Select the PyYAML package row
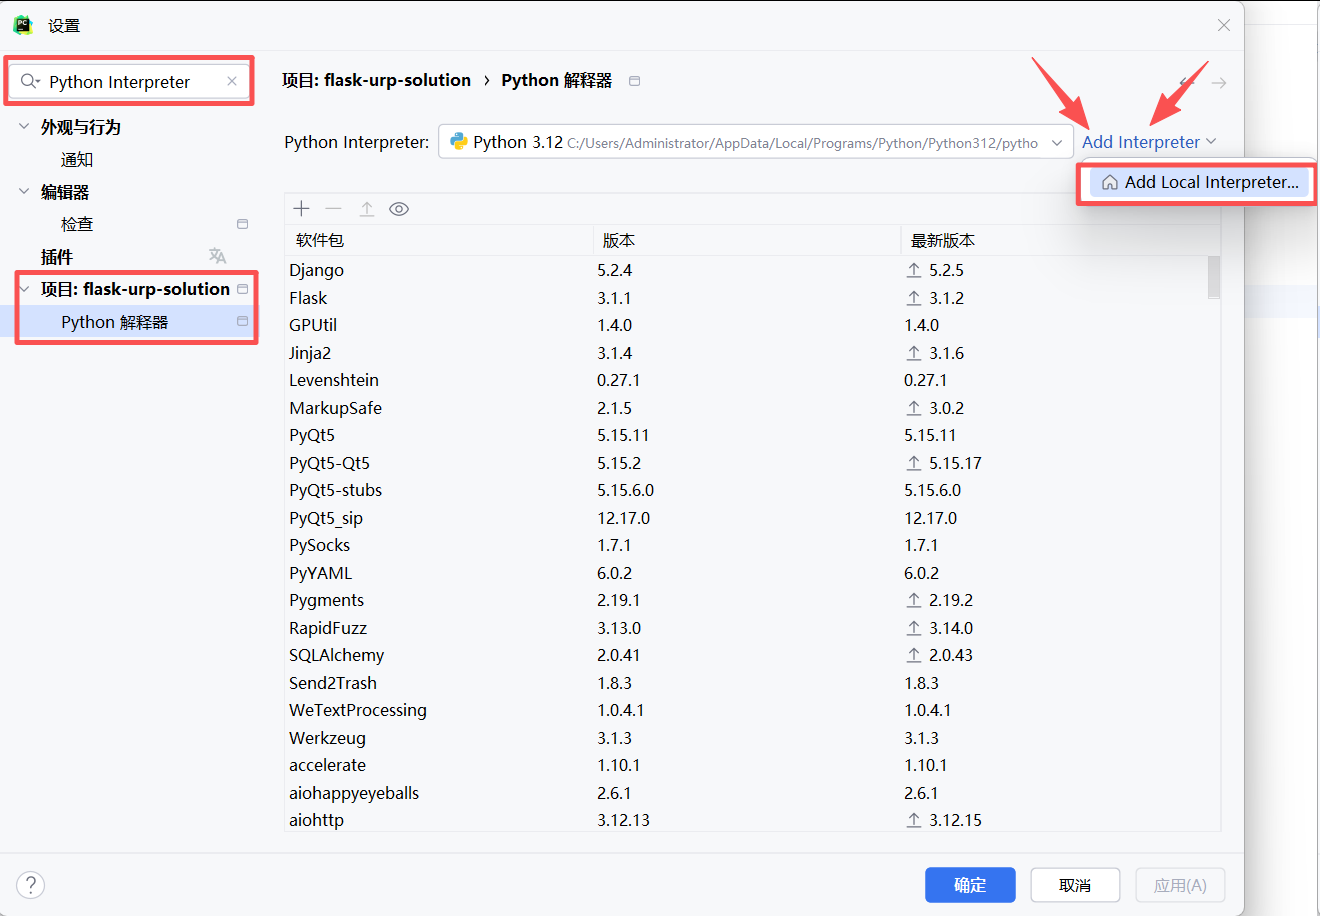 click(746, 573)
